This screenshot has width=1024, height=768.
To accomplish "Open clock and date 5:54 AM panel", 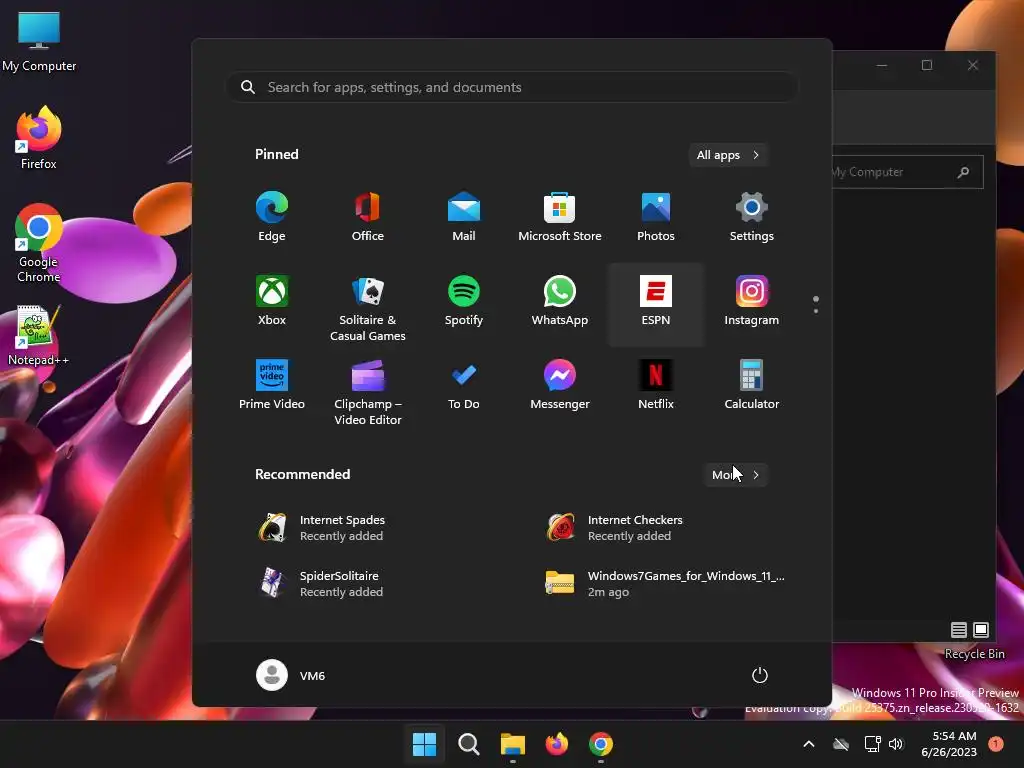I will (x=949, y=744).
